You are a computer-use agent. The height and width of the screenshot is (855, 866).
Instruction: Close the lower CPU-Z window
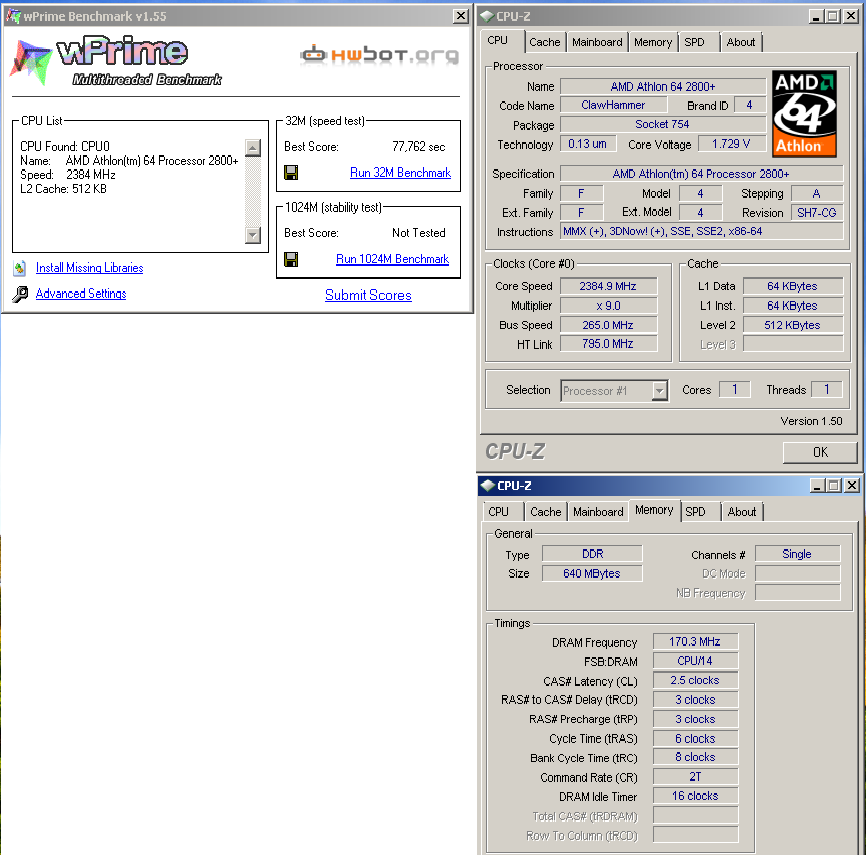coord(852,485)
